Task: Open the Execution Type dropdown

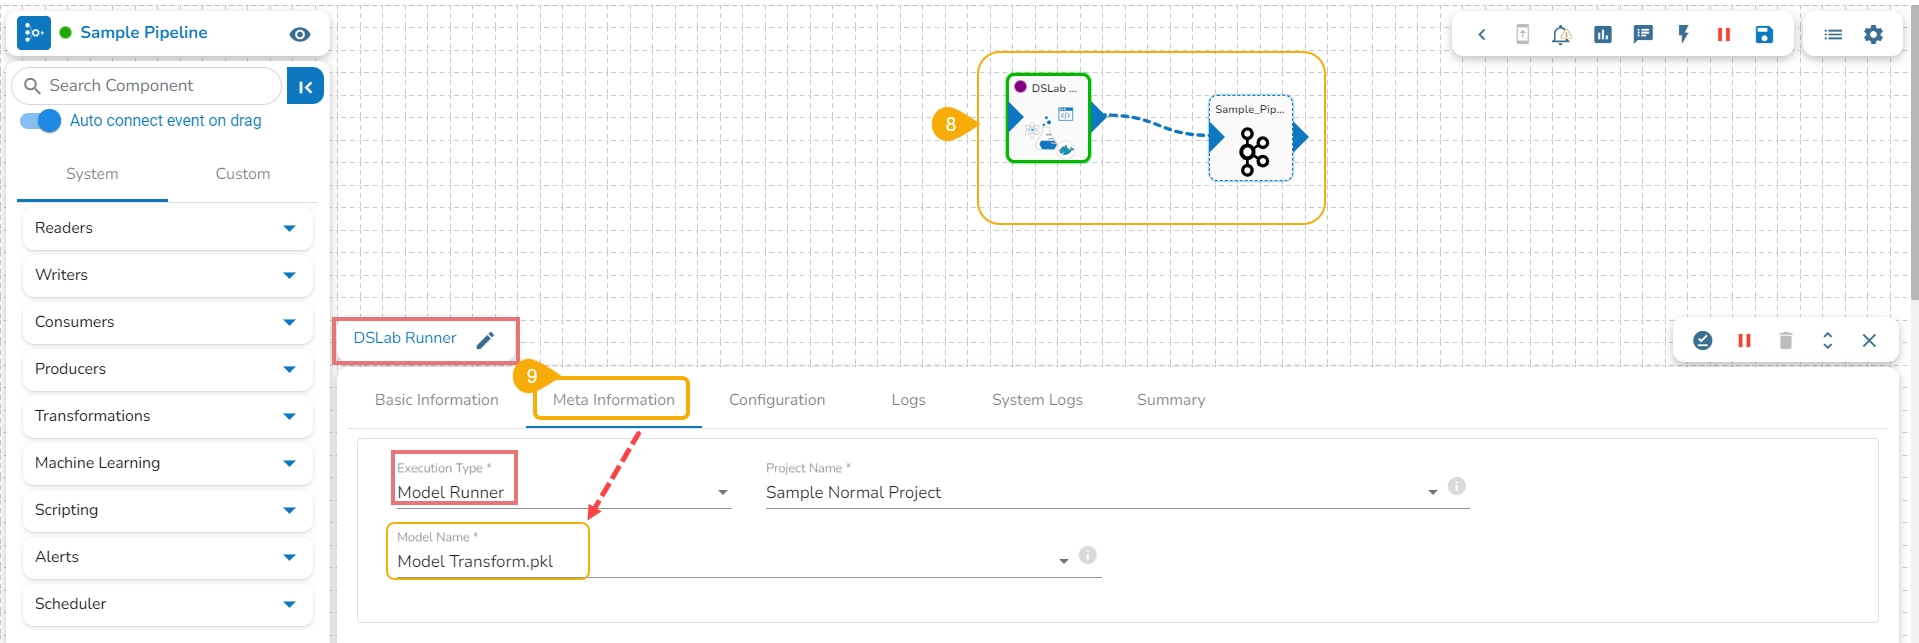Action: (564, 492)
